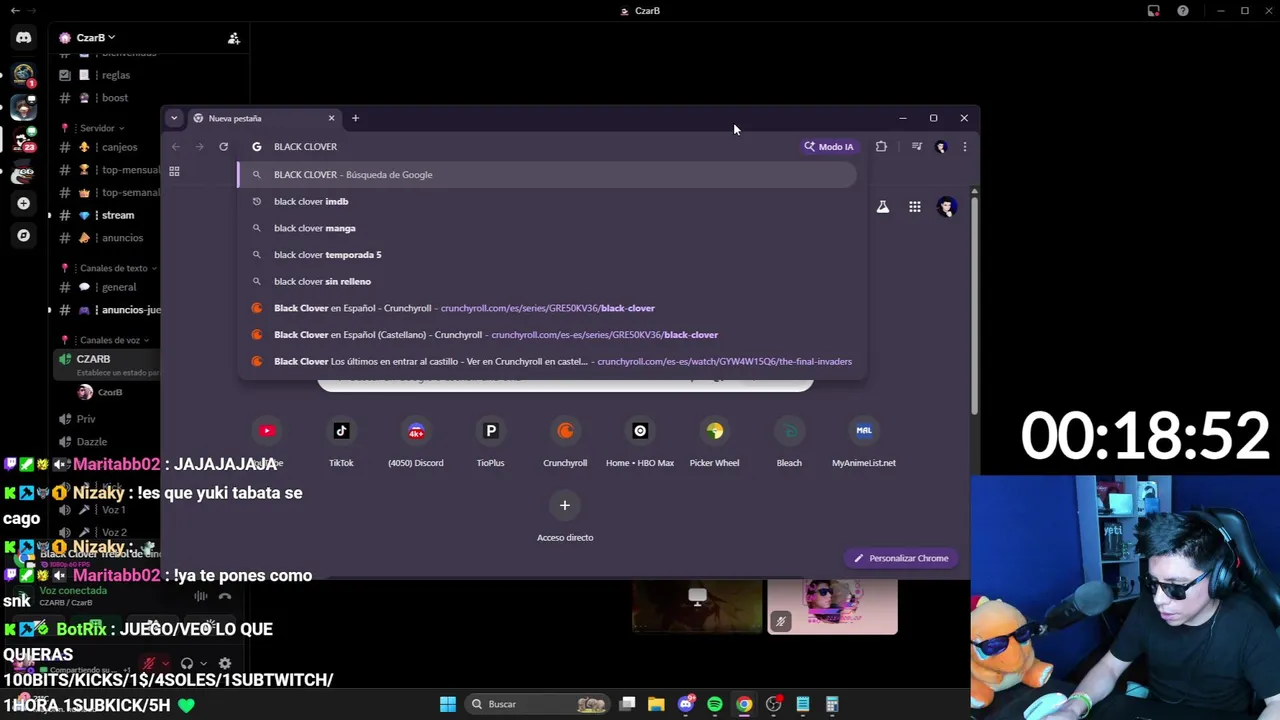Open Los últimos en entrar al castillo suggestion
The width and height of the screenshot is (1280, 720).
[547, 361]
